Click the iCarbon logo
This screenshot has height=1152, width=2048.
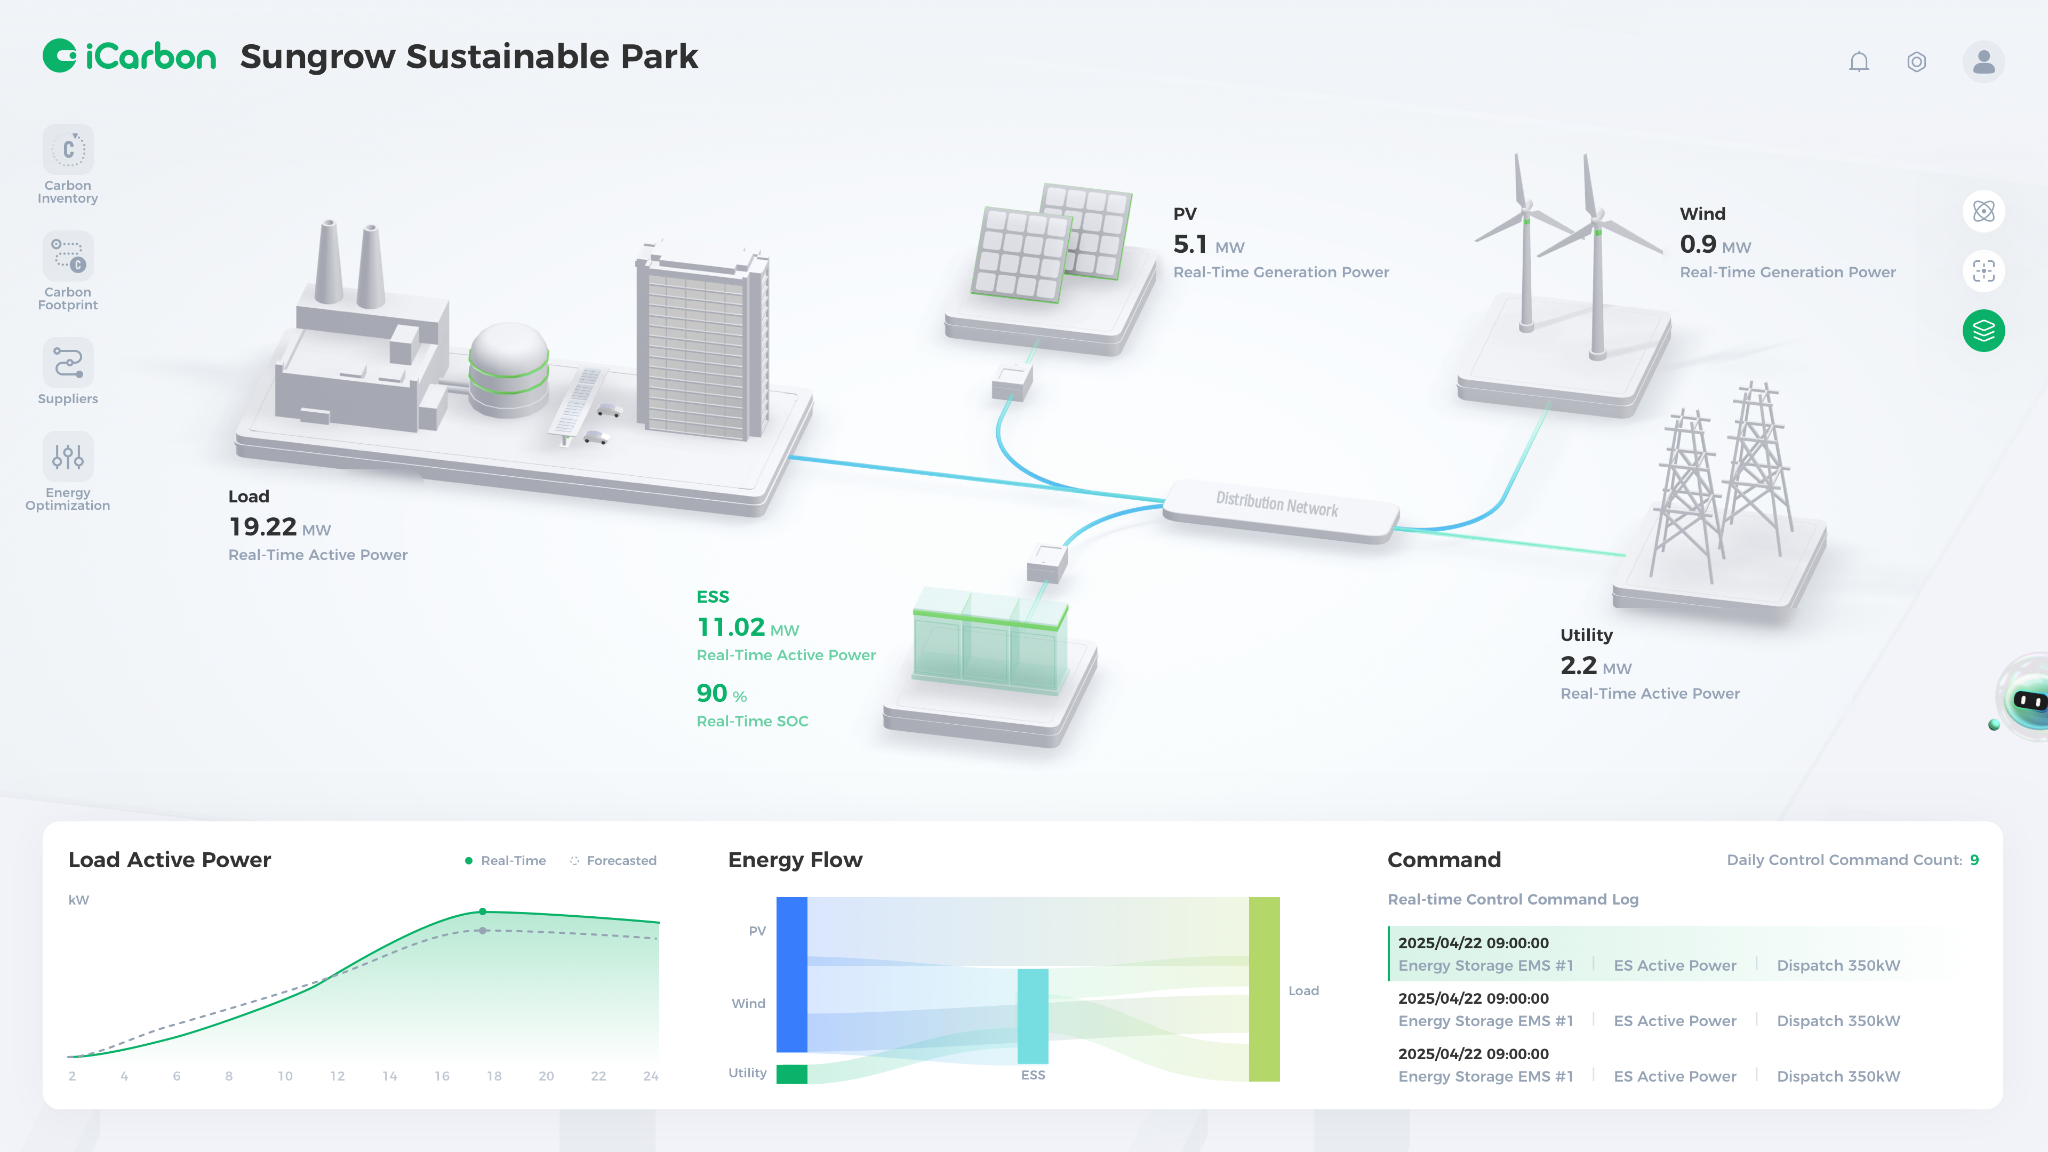coord(130,57)
